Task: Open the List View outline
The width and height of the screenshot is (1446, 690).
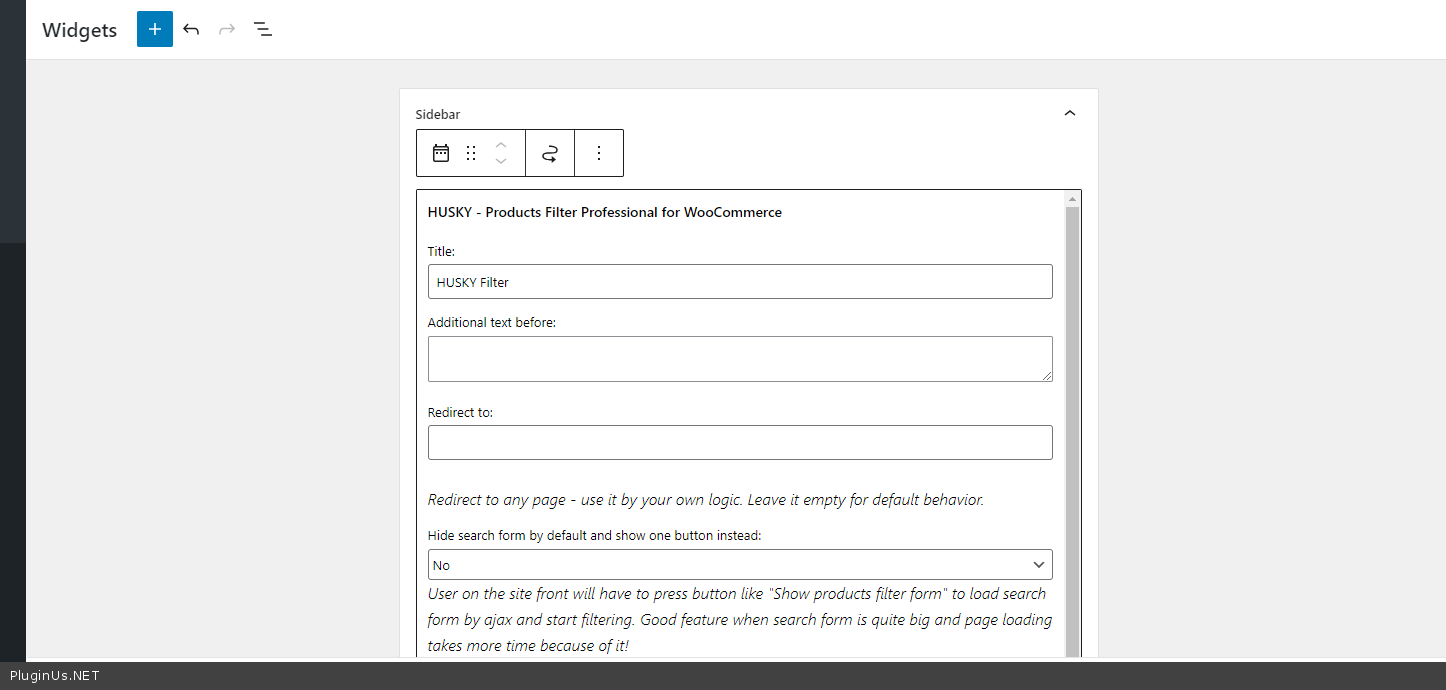Action: (x=263, y=29)
